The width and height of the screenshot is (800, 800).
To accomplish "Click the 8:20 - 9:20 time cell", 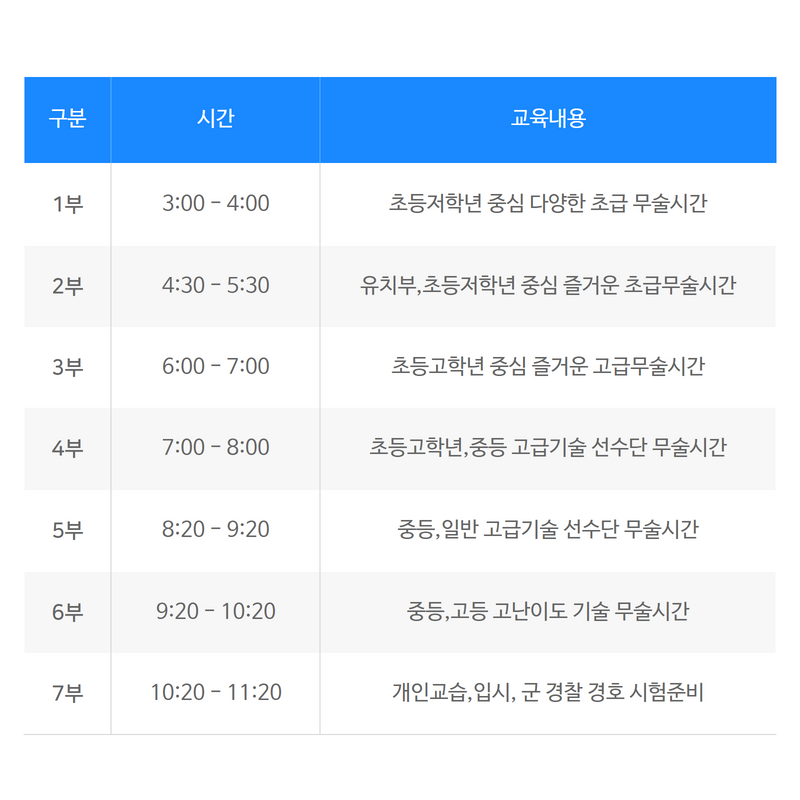I will pos(215,530).
